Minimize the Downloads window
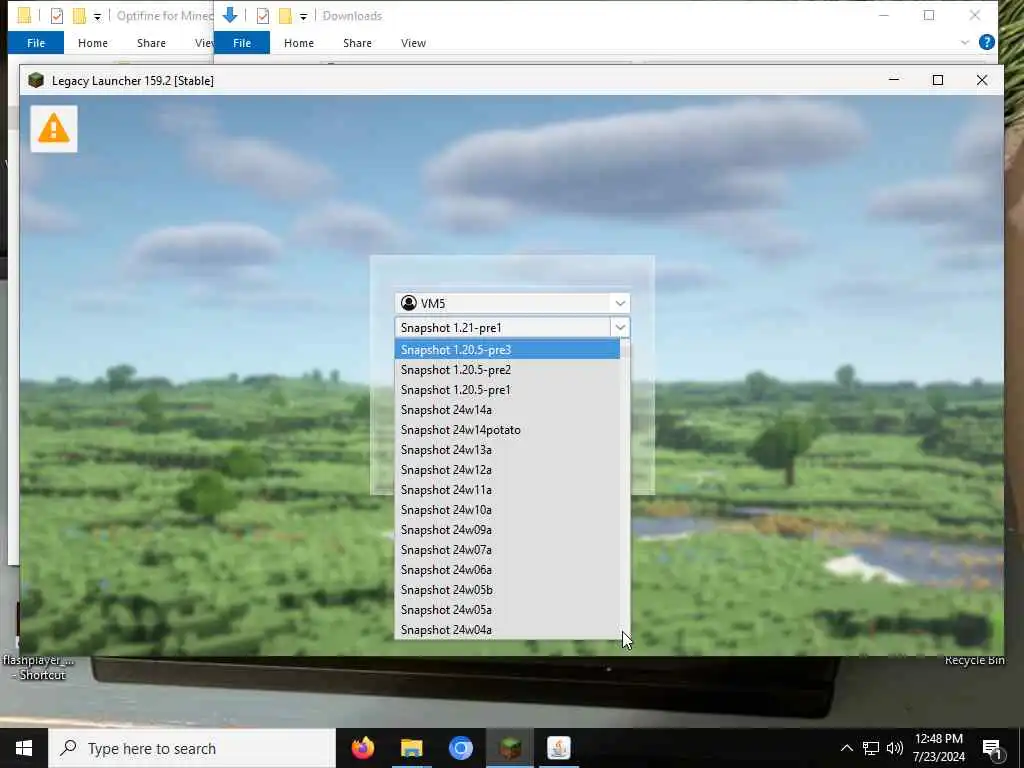 tap(884, 15)
